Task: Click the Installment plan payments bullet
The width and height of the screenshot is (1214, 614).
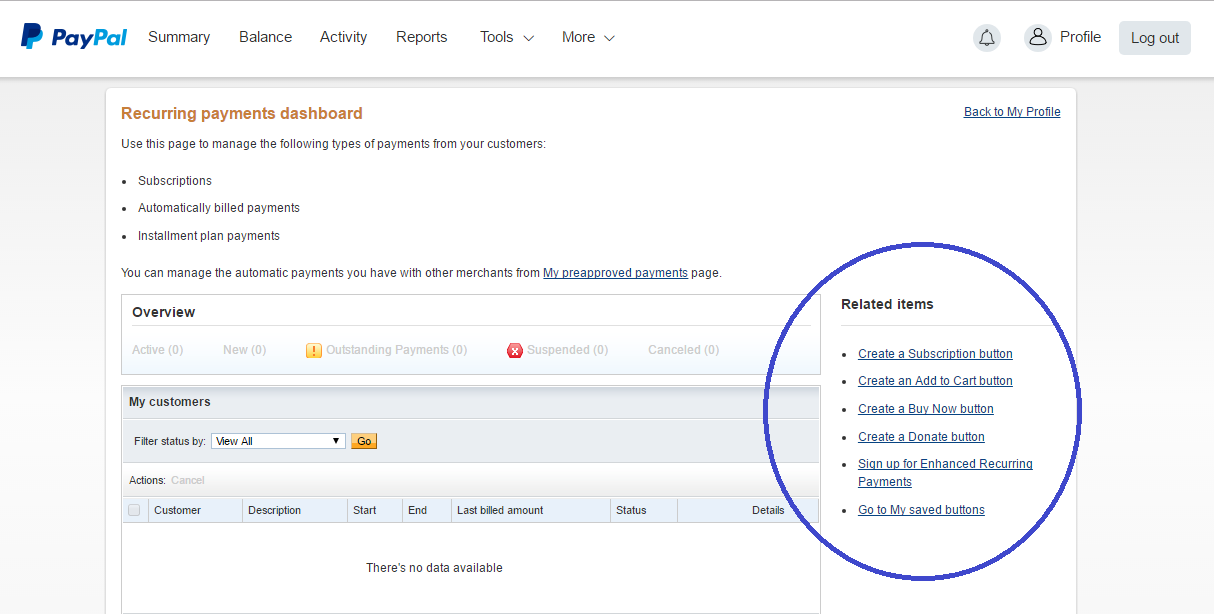Action: coord(209,236)
